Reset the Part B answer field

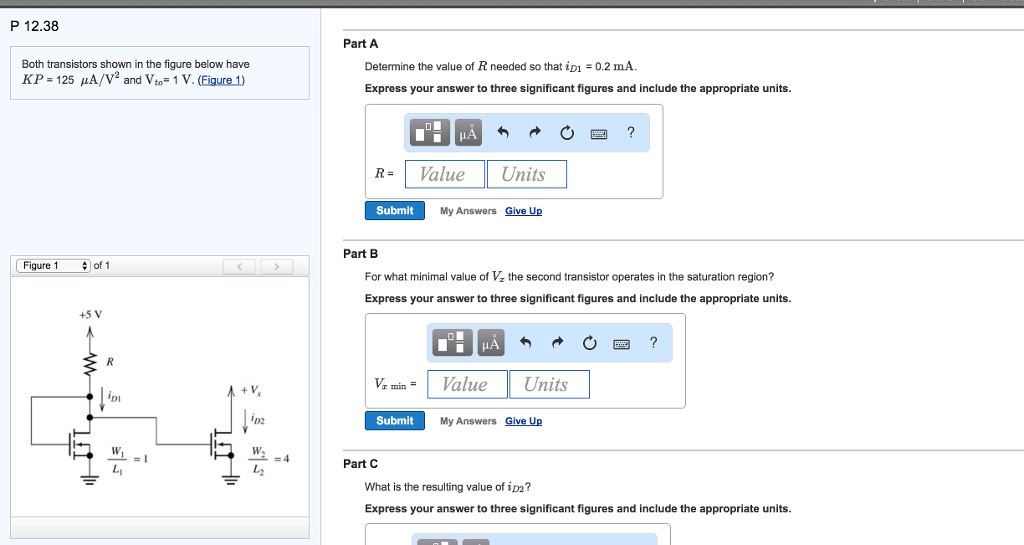tap(589, 343)
